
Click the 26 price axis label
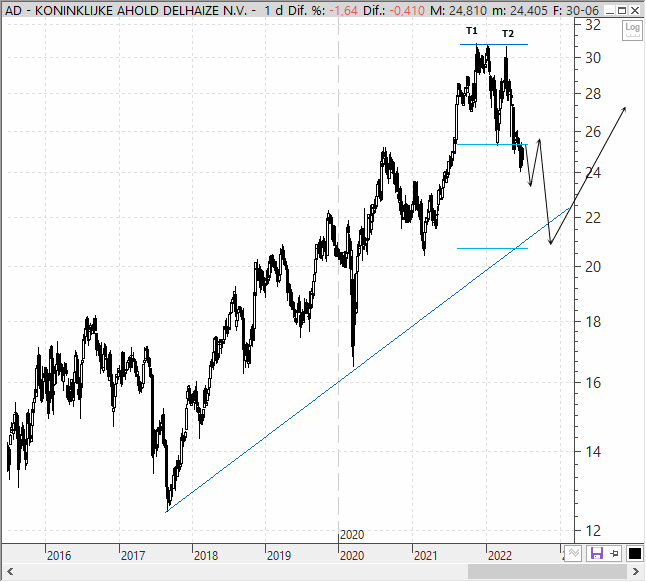point(593,132)
